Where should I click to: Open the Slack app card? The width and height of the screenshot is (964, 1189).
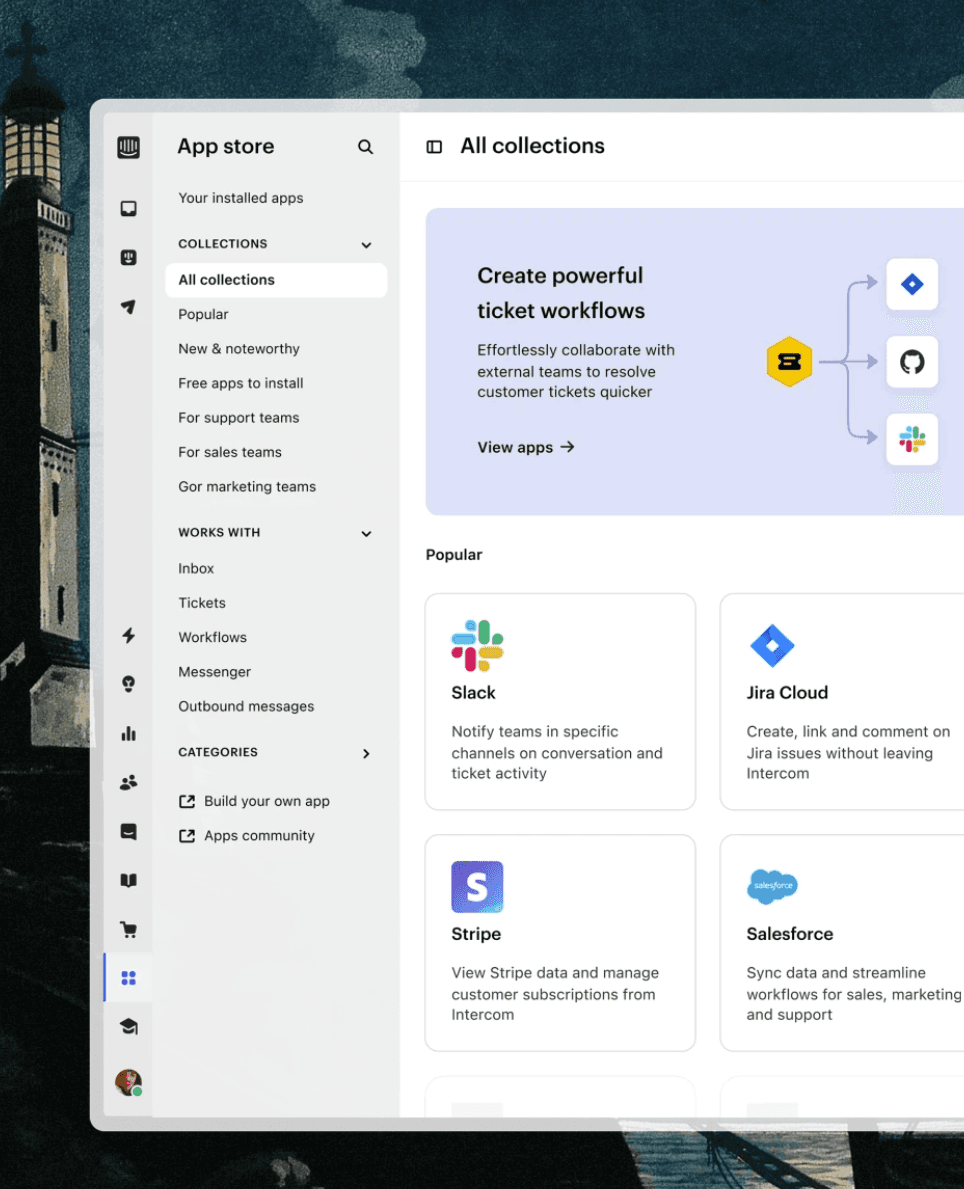pos(560,701)
